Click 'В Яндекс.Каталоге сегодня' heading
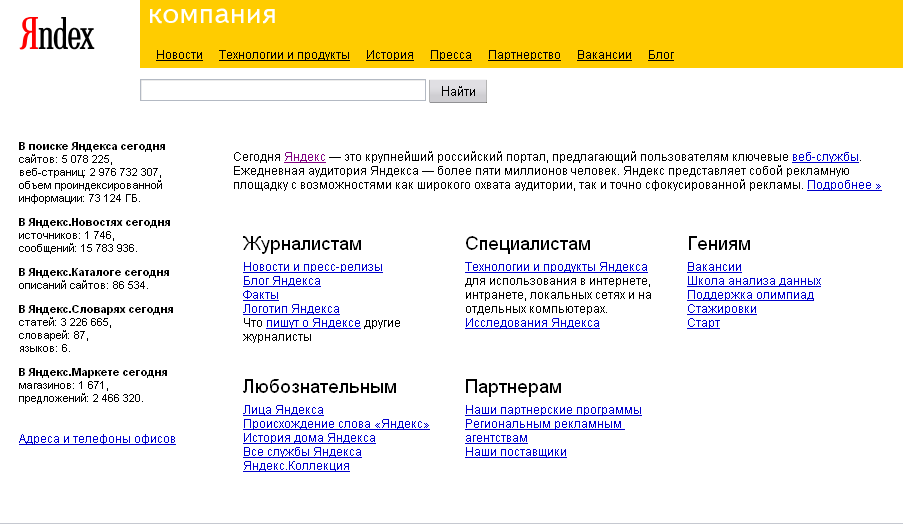 94,272
